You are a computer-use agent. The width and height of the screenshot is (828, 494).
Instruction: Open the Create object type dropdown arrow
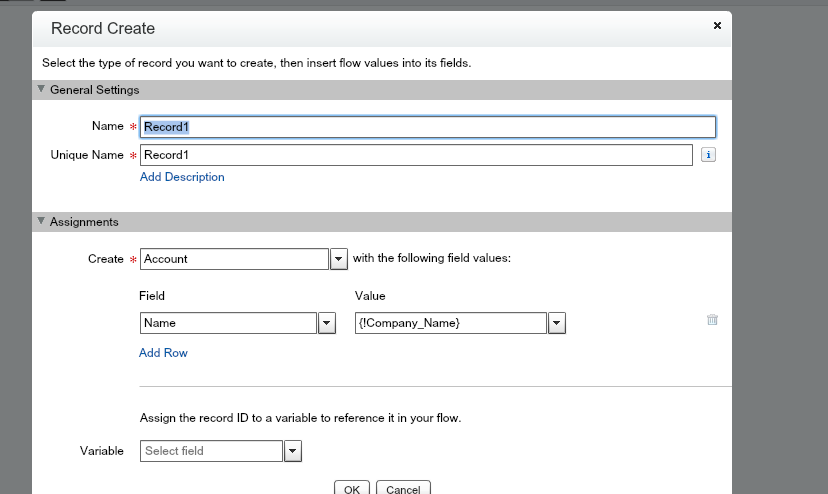pyautogui.click(x=339, y=259)
